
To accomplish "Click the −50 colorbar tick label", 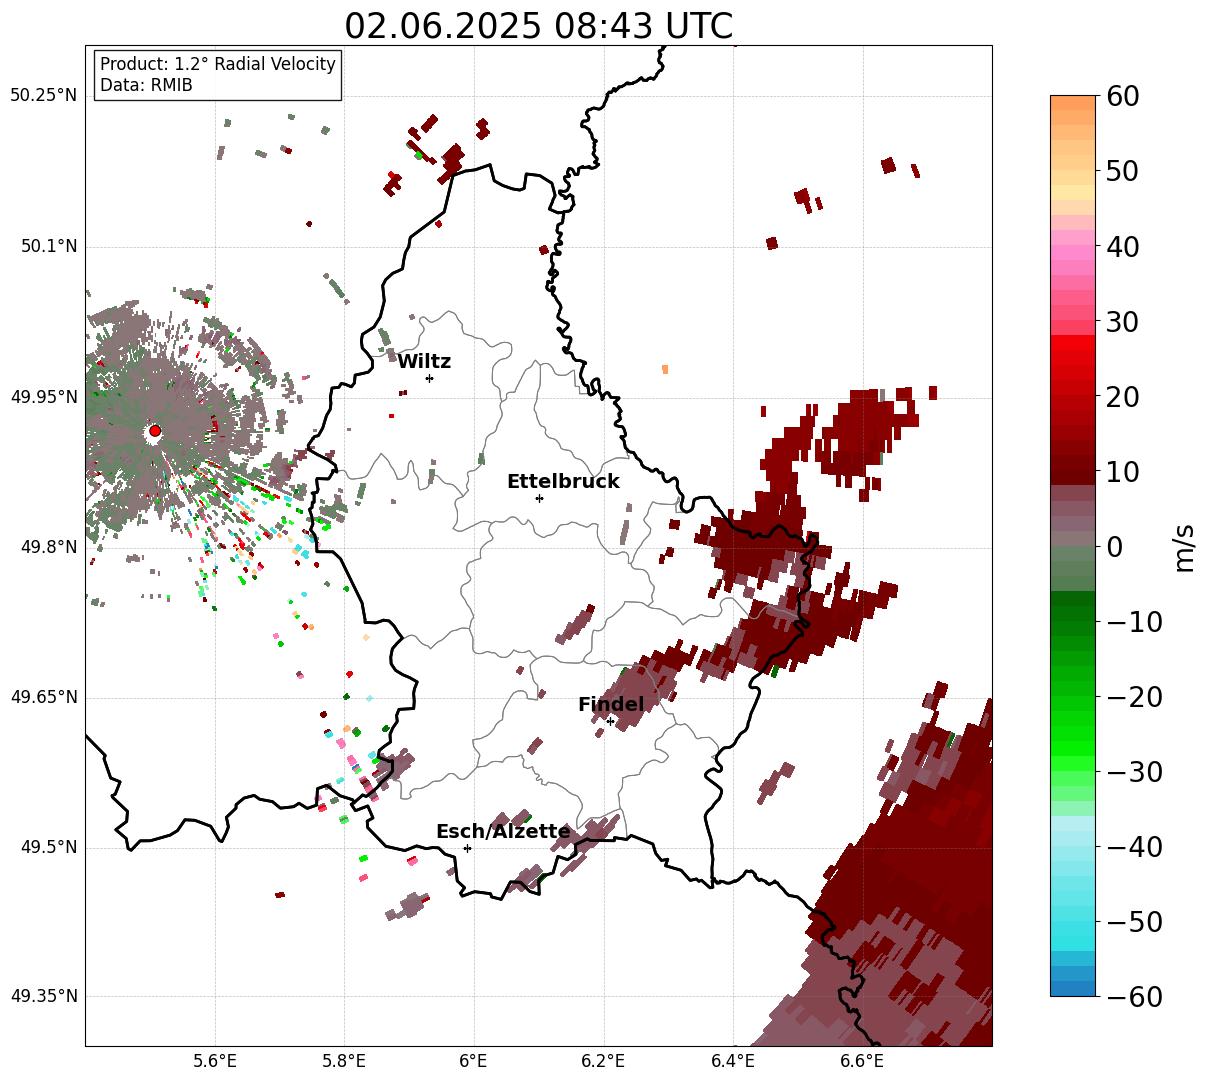I will 1133,921.
